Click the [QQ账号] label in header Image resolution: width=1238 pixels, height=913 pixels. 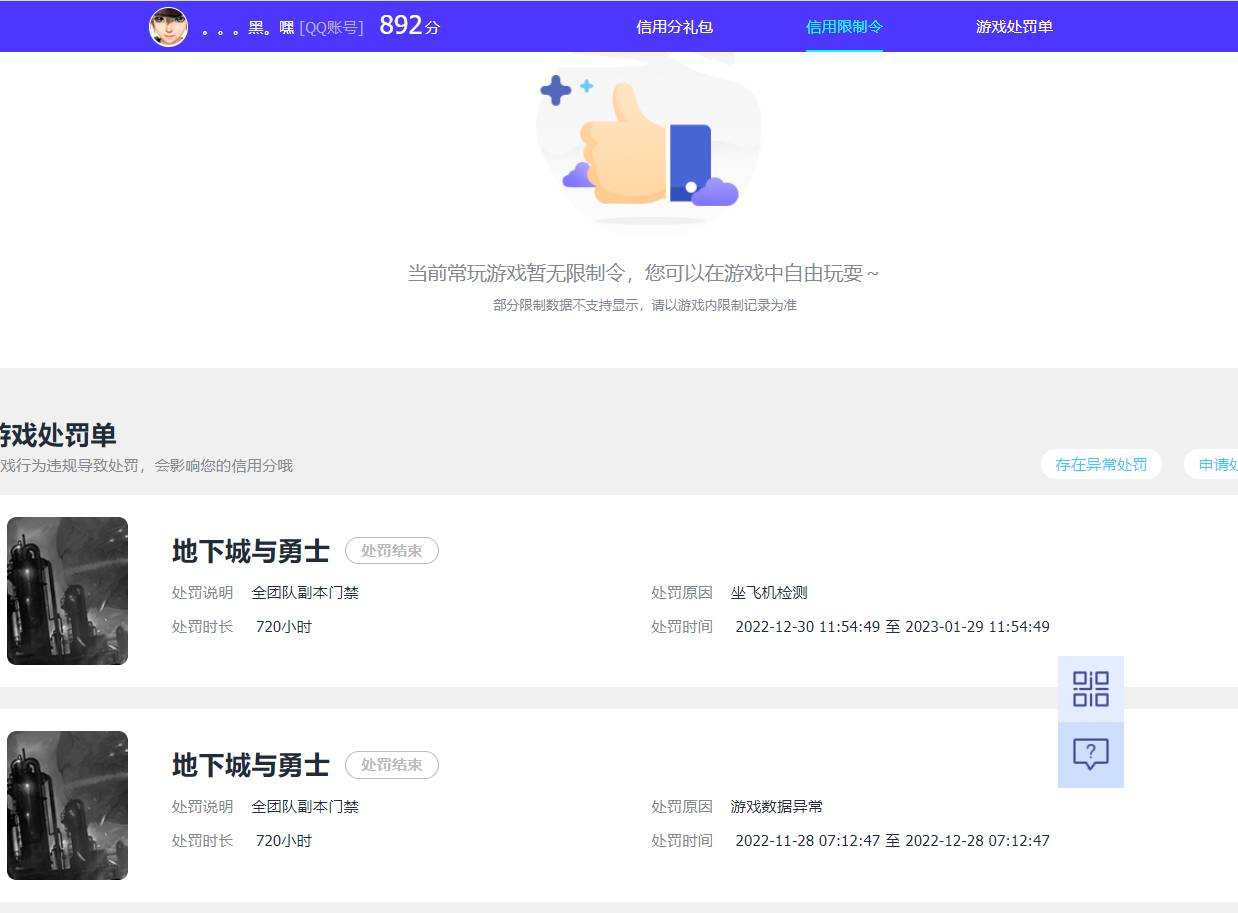(x=331, y=28)
